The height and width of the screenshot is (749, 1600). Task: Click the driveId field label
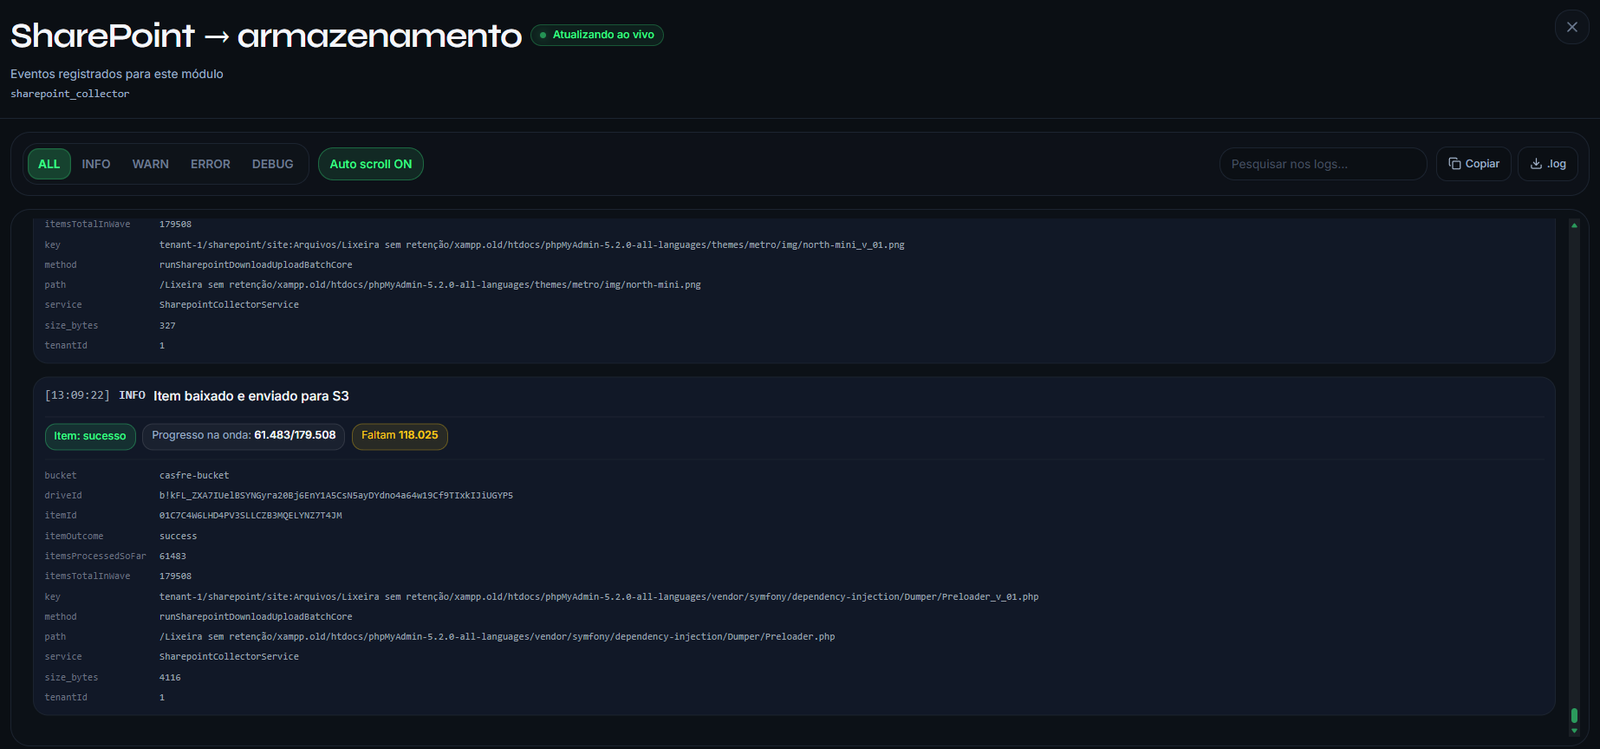pyautogui.click(x=63, y=496)
